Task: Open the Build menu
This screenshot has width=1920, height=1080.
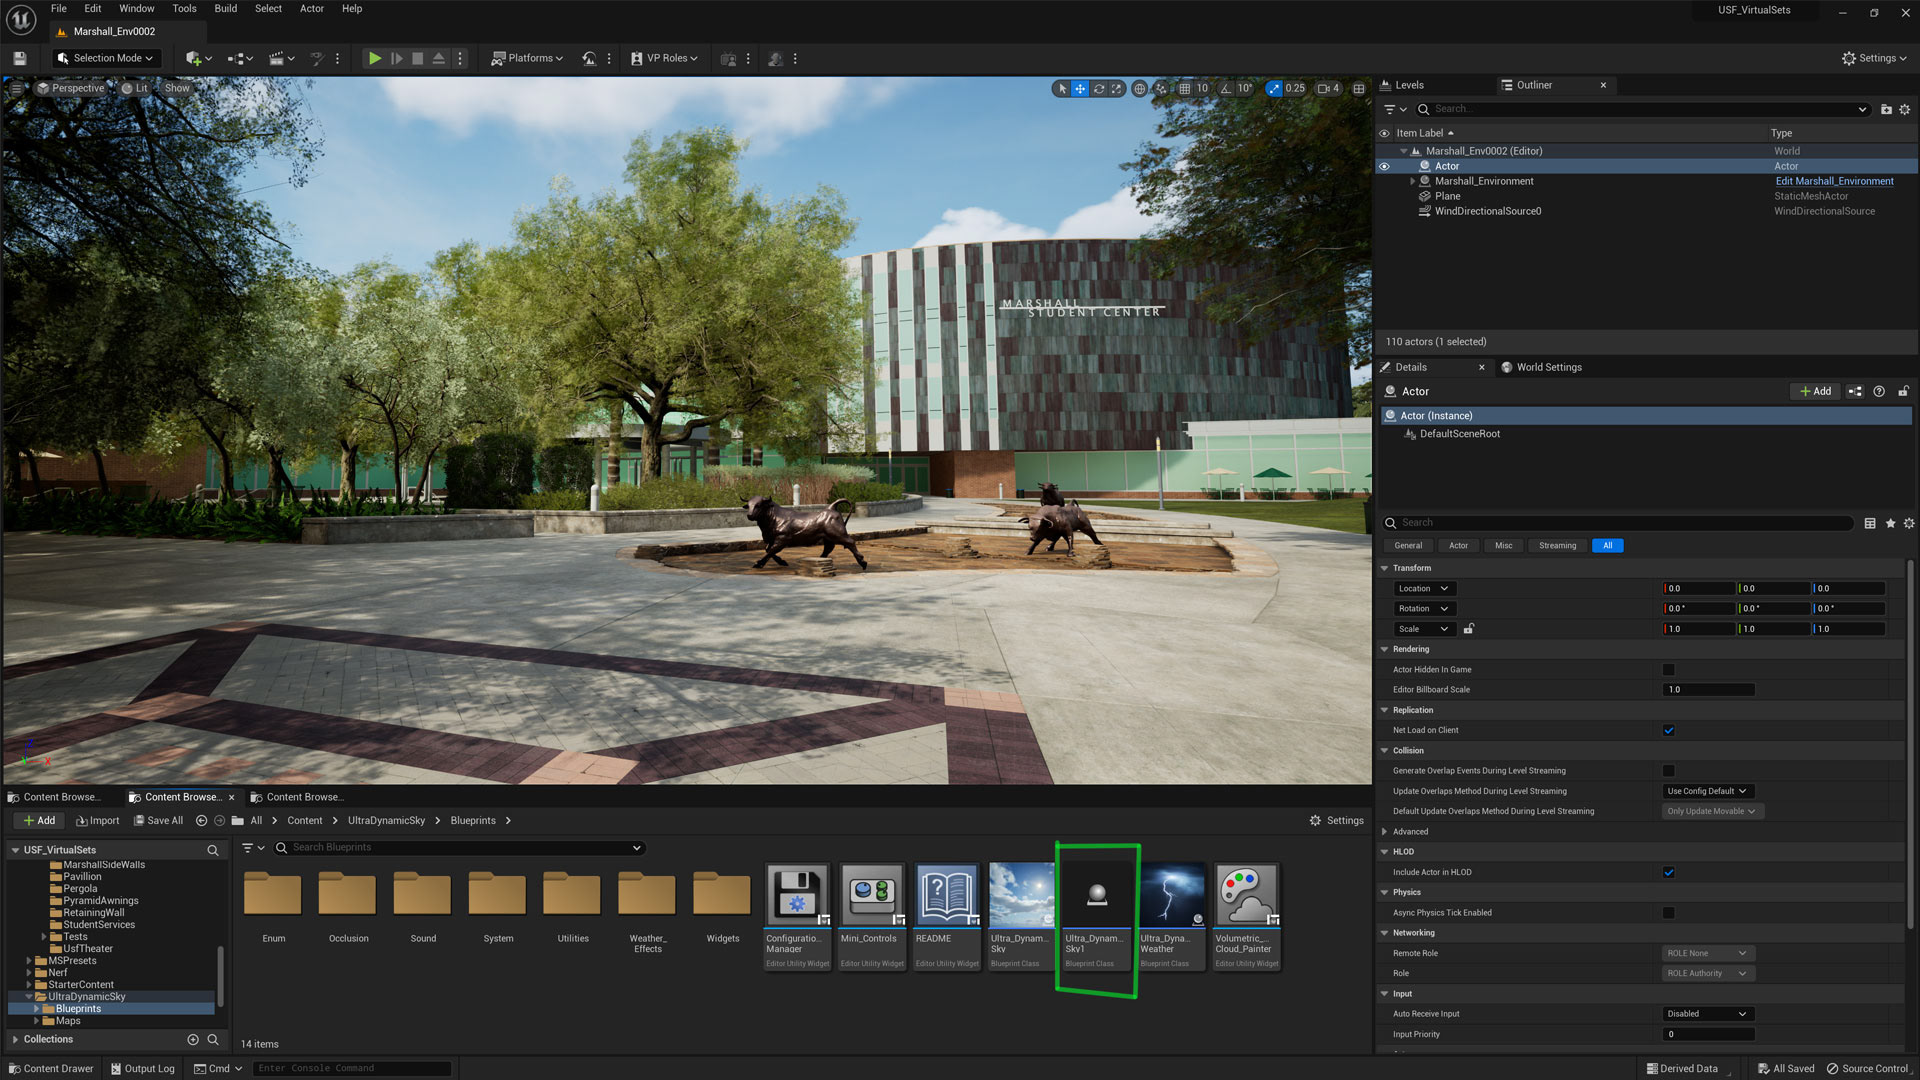Action: tap(225, 9)
